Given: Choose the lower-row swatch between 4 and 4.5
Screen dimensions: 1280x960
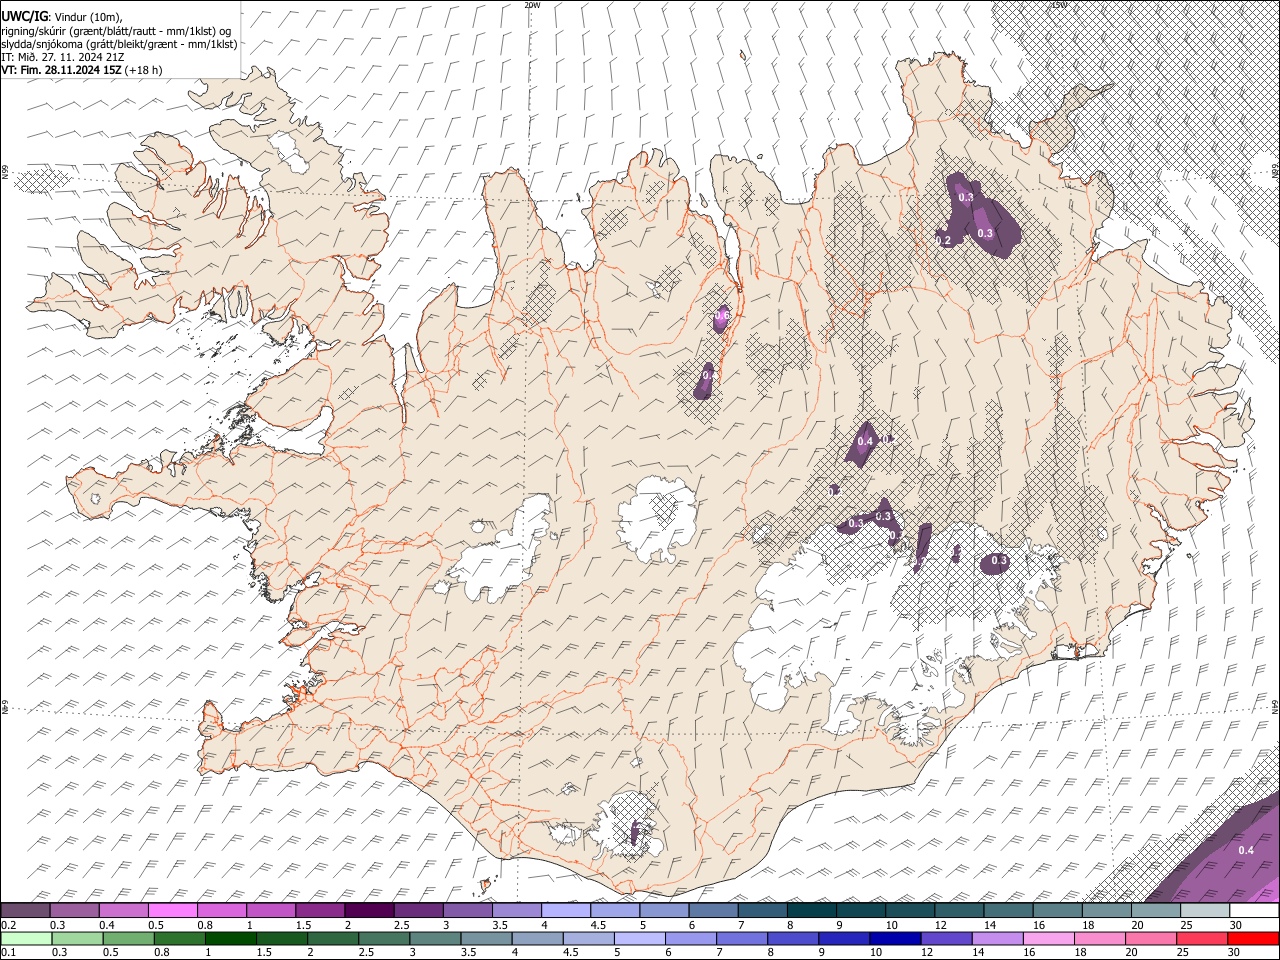Looking at the screenshot, I should coord(537,938).
